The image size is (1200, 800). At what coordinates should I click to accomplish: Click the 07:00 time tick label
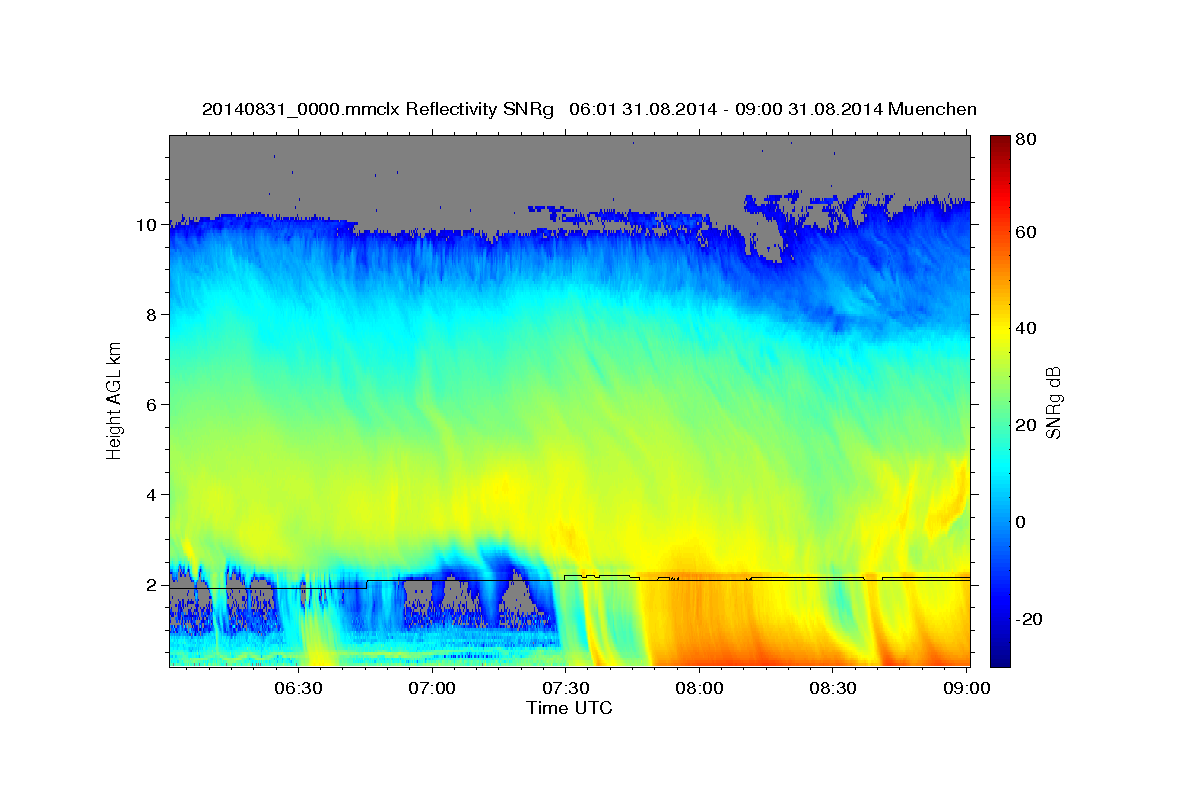pyautogui.click(x=432, y=688)
